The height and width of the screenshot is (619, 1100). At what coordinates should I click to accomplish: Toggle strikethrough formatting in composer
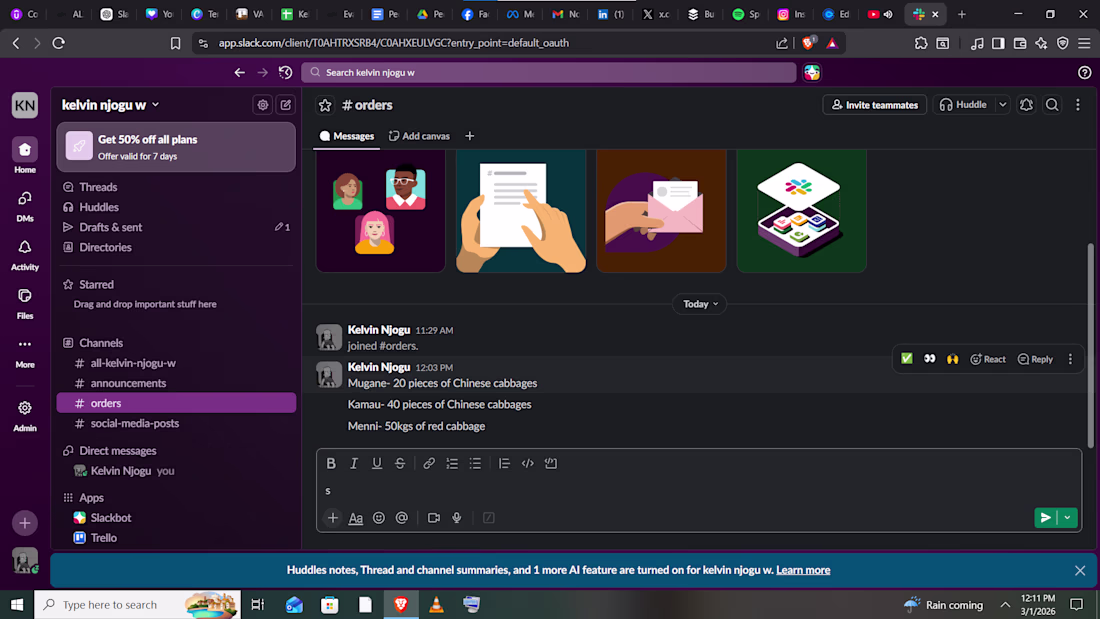click(400, 463)
